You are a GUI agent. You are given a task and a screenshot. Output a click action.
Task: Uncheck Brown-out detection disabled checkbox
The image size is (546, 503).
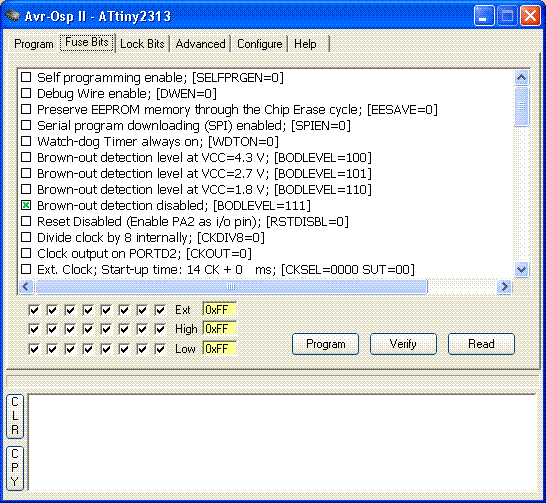26,205
